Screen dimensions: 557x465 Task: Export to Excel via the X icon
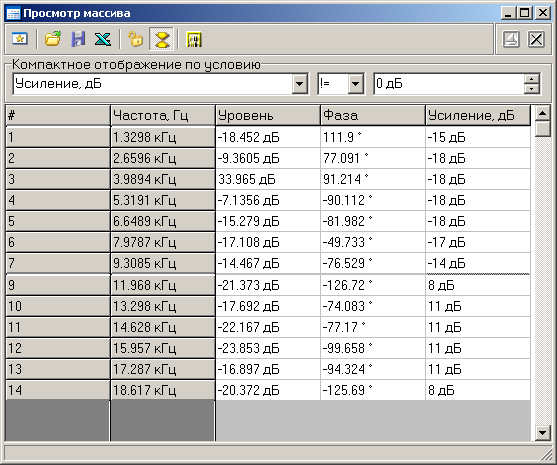point(103,39)
